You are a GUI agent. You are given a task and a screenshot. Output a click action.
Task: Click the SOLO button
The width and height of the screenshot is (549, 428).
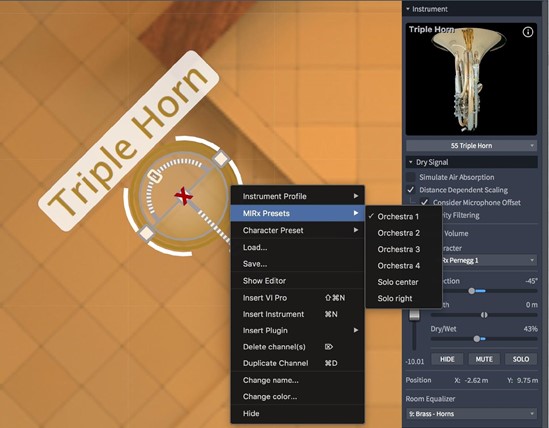coord(521,359)
